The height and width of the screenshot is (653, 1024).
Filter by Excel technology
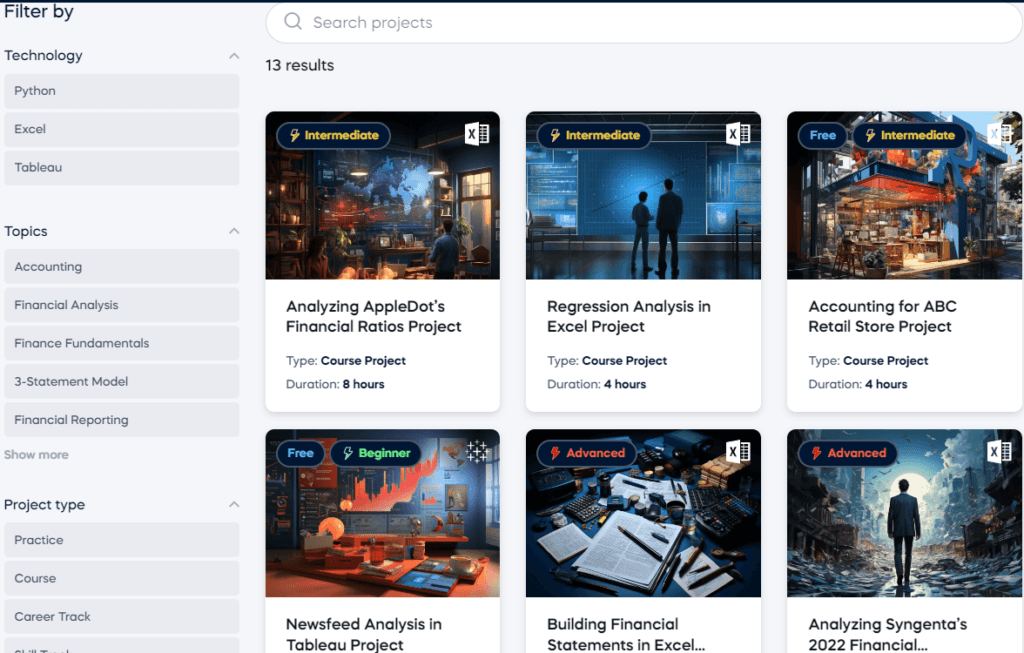pyautogui.click(x=121, y=129)
